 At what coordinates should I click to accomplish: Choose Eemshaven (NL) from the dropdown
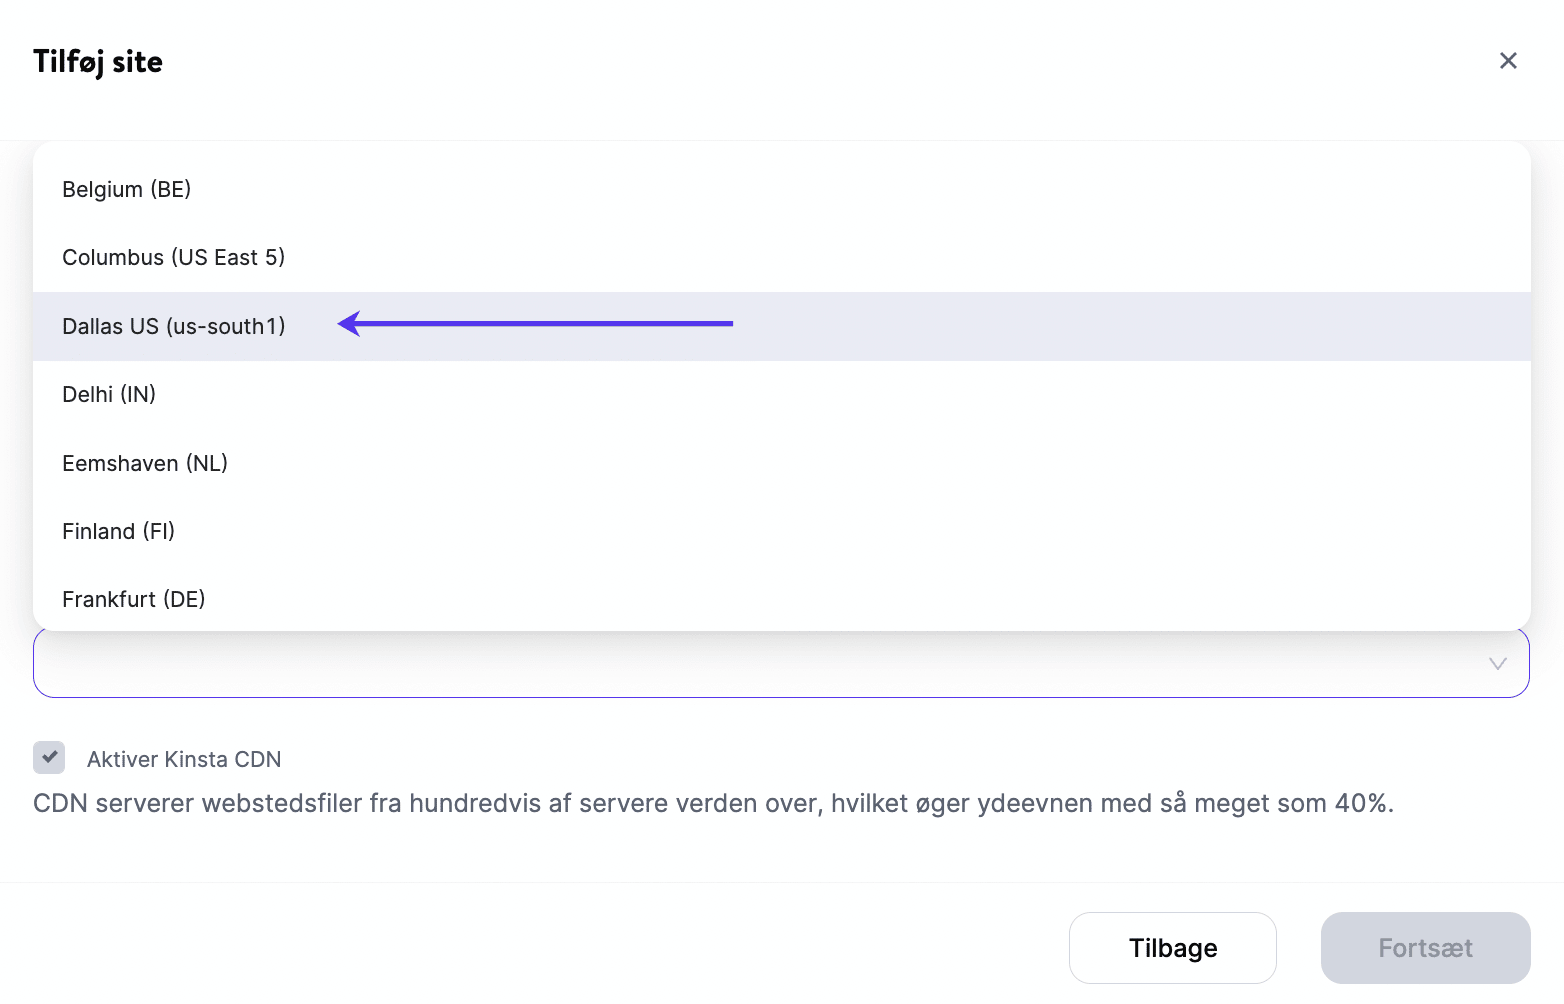tap(145, 463)
